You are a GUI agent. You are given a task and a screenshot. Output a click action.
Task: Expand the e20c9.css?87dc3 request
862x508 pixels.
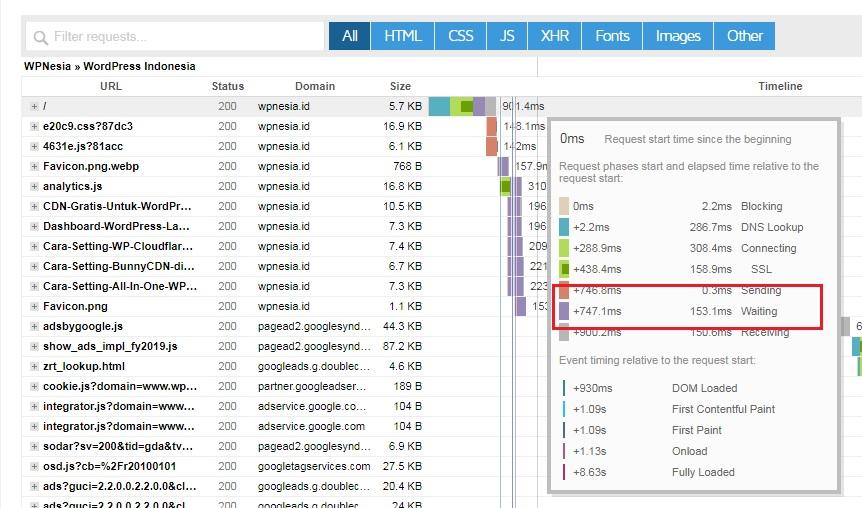tap(34, 126)
